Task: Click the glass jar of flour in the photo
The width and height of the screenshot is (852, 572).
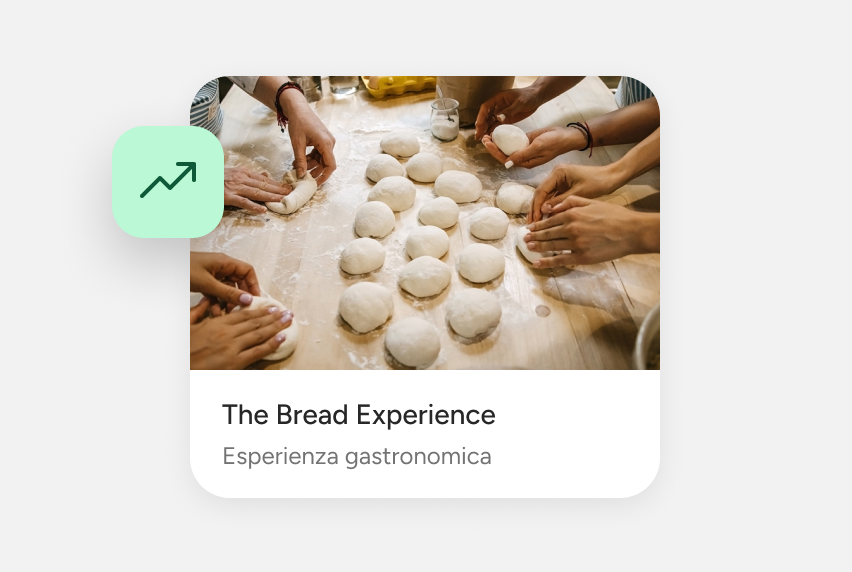Action: [444, 120]
